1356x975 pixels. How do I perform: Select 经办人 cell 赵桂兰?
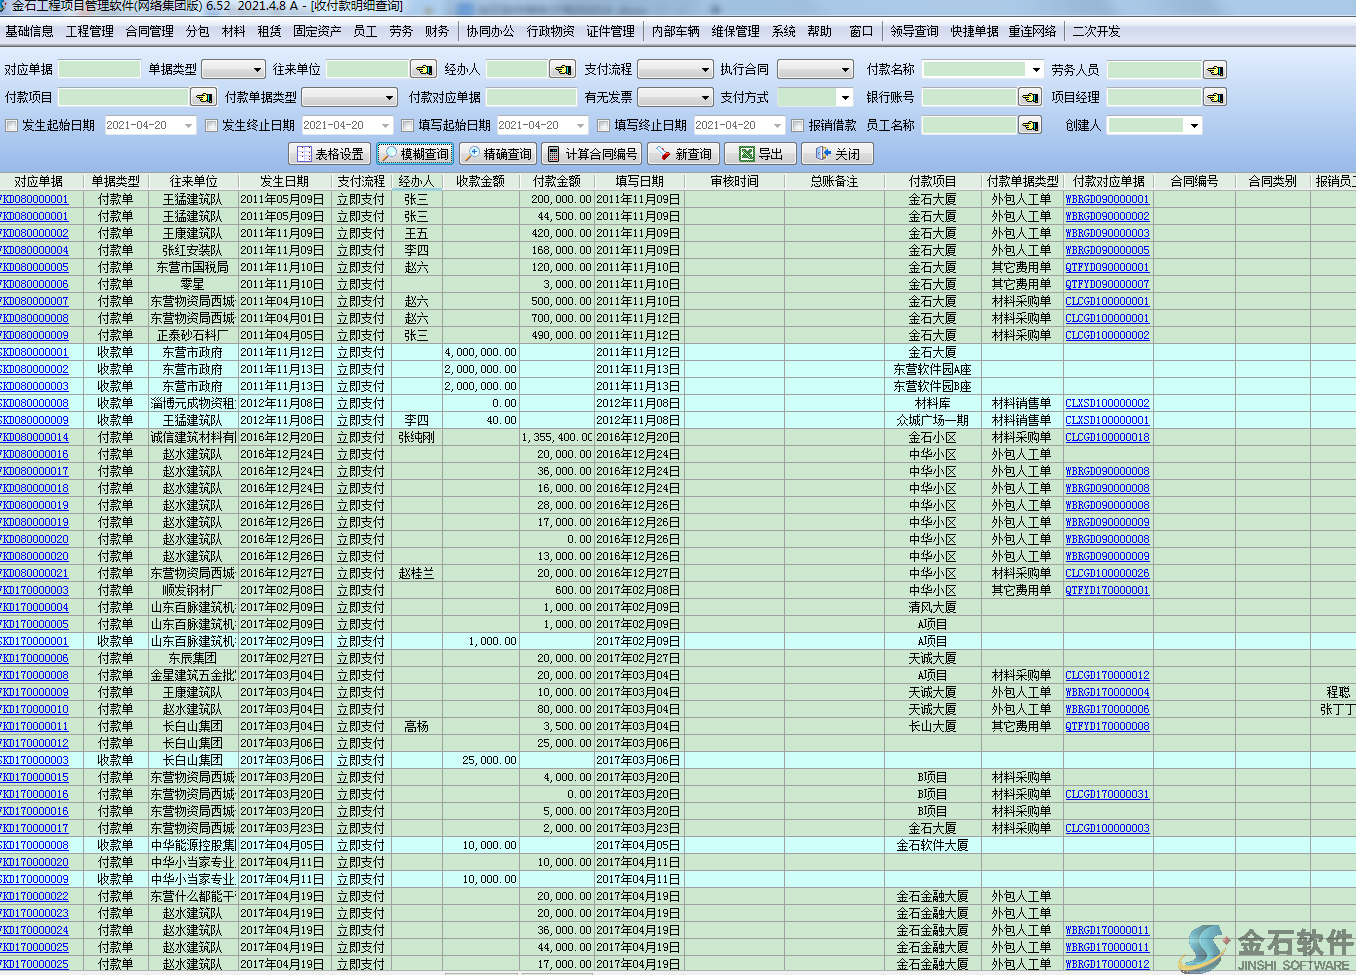click(416, 573)
